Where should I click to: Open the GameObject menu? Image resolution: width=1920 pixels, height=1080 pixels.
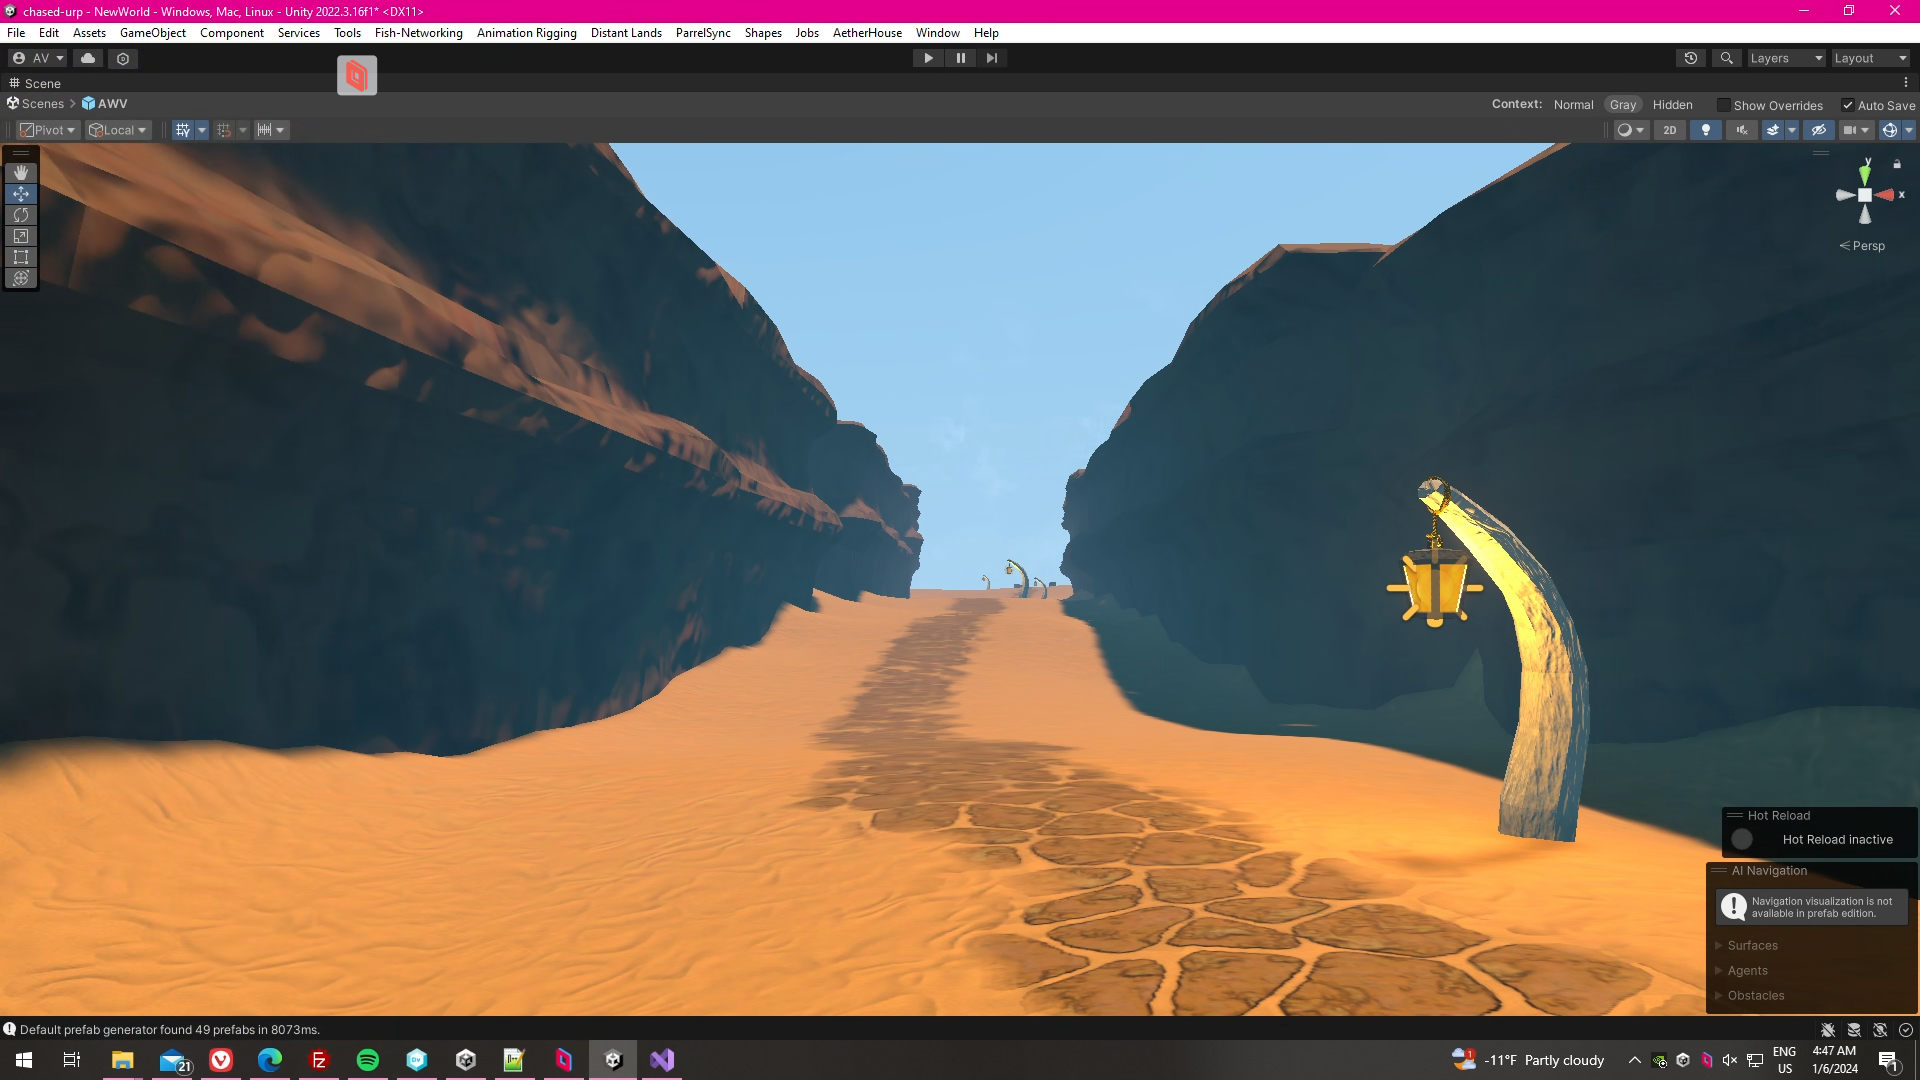[152, 33]
